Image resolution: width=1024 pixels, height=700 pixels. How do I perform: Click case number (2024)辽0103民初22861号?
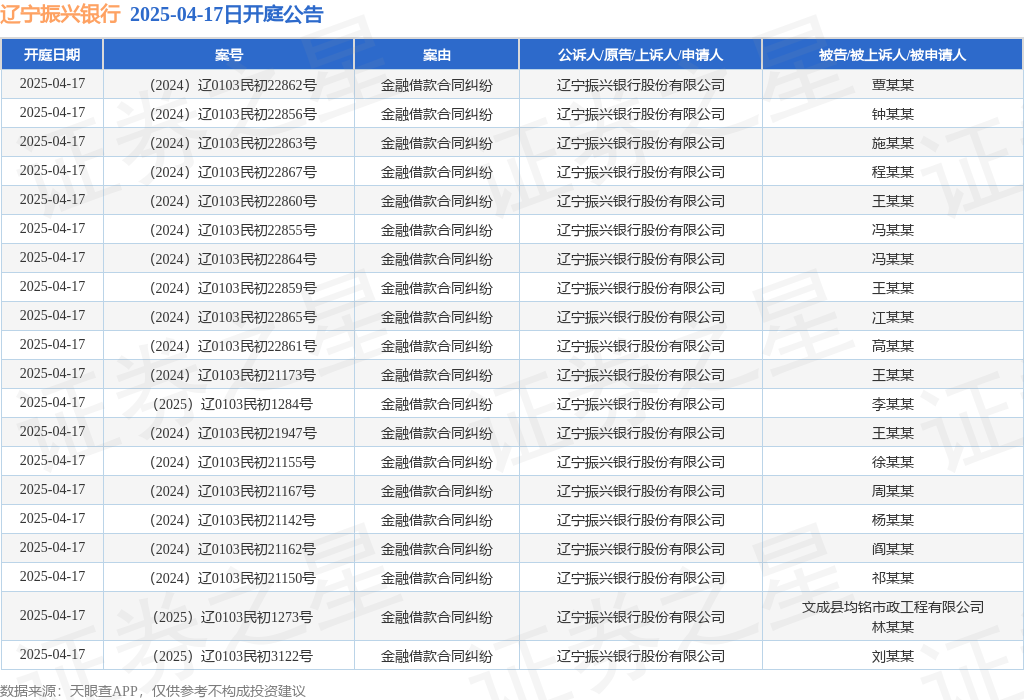click(x=233, y=346)
